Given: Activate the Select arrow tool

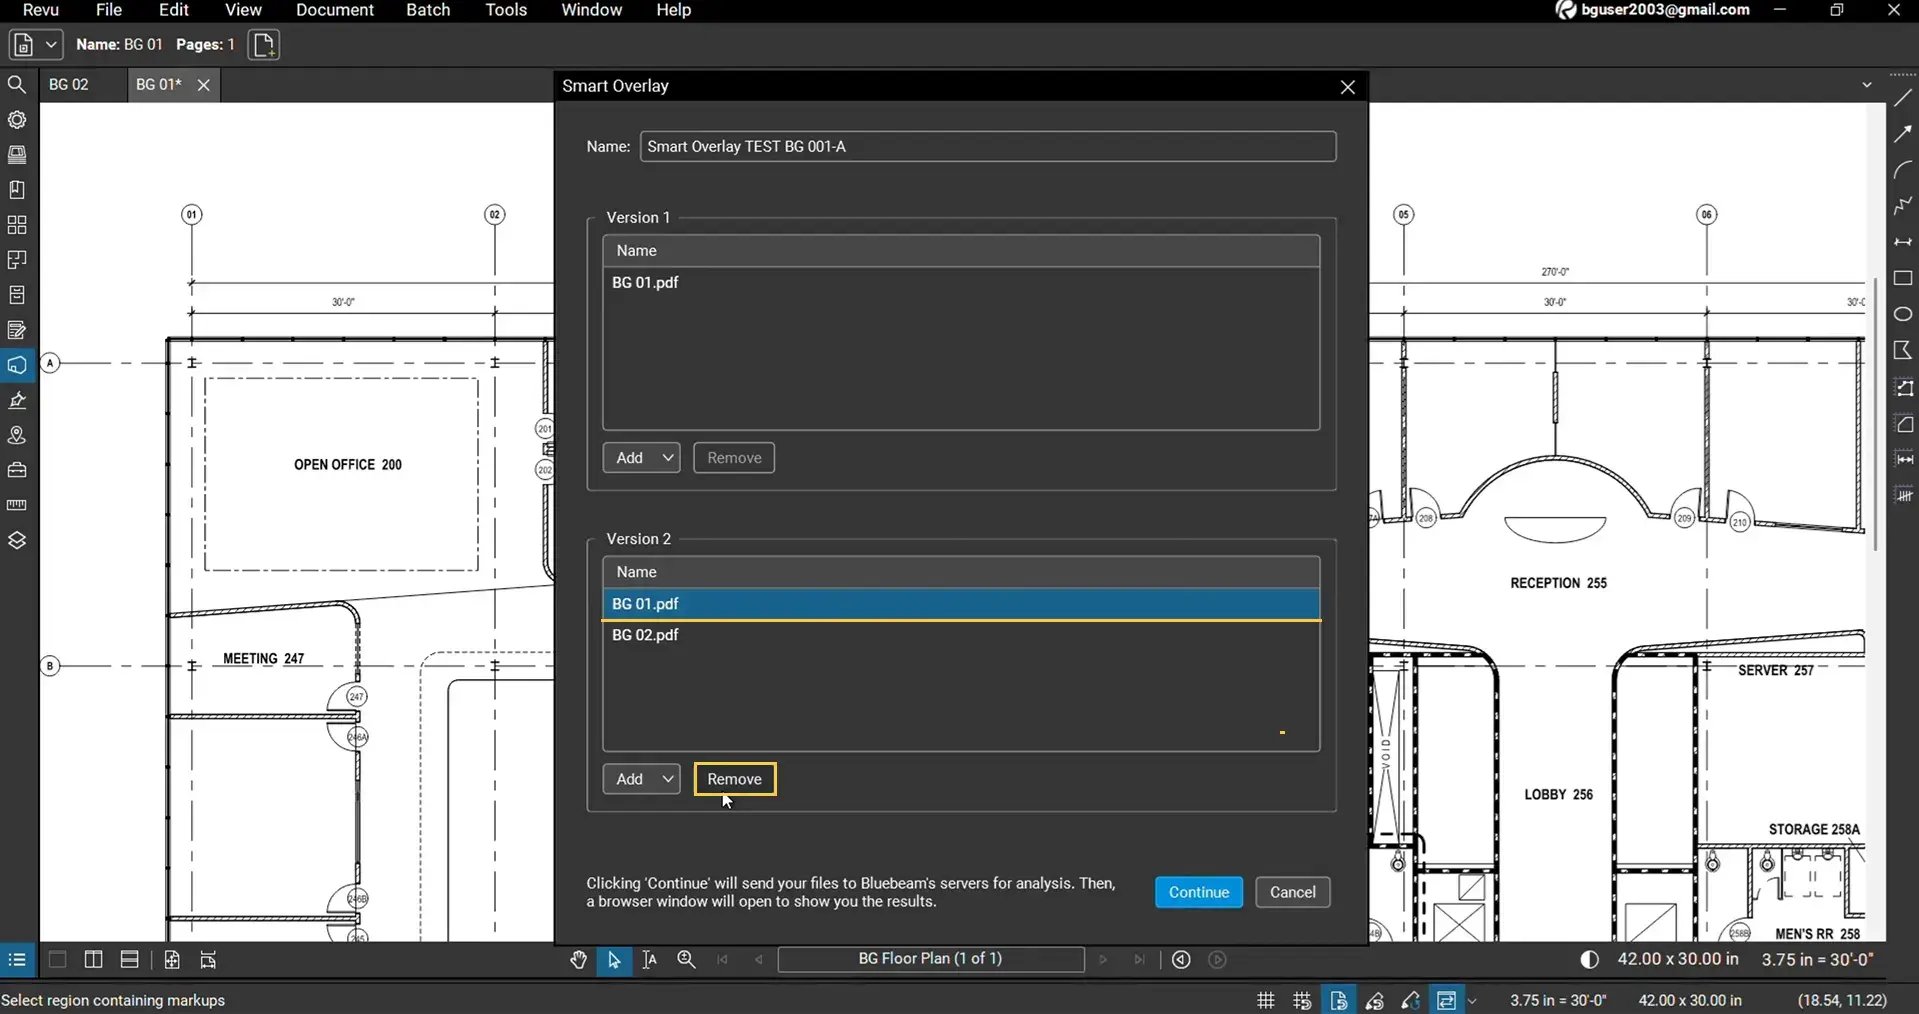Looking at the screenshot, I should [x=614, y=960].
